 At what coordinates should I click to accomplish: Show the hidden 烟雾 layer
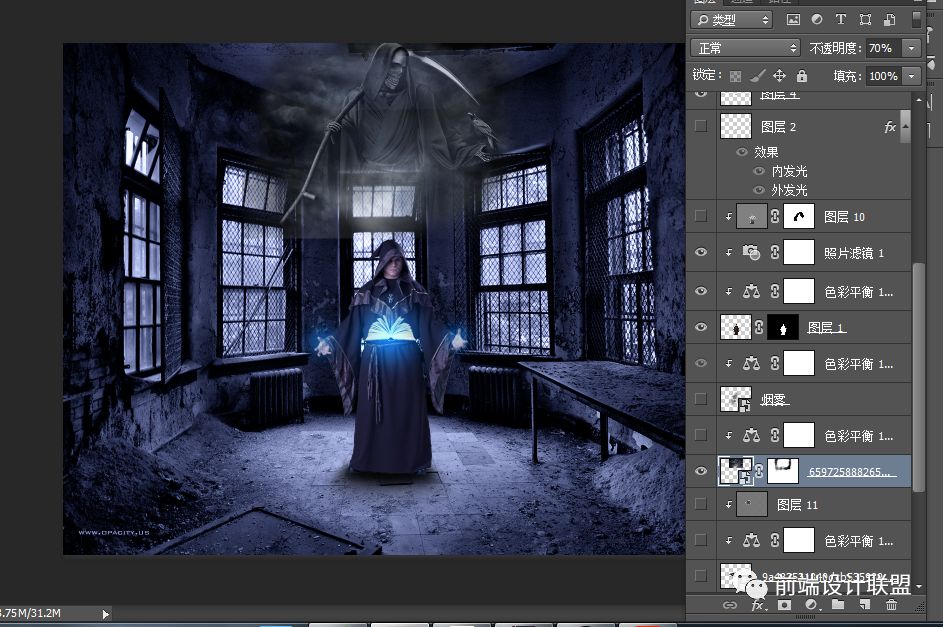[701, 399]
